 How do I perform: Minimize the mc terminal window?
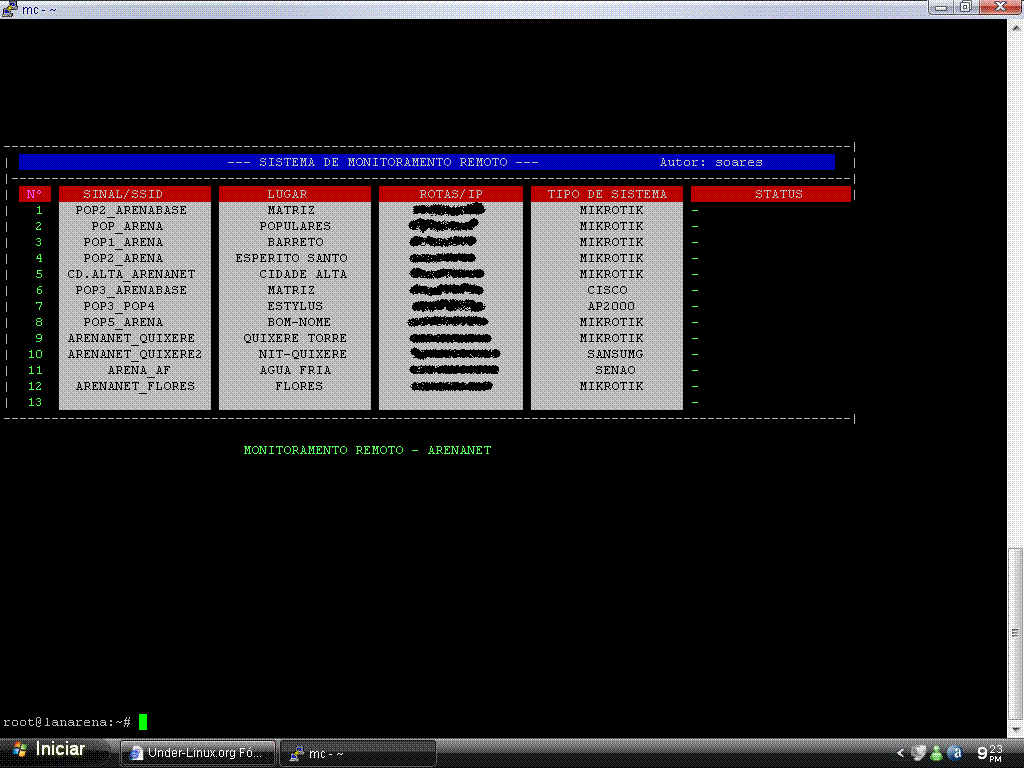click(941, 8)
